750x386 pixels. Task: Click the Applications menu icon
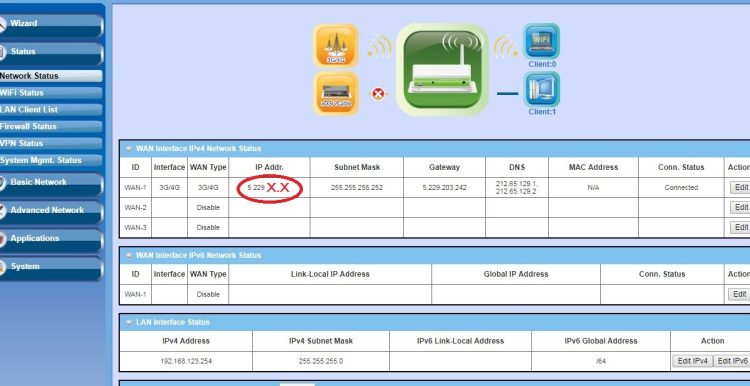2,240
